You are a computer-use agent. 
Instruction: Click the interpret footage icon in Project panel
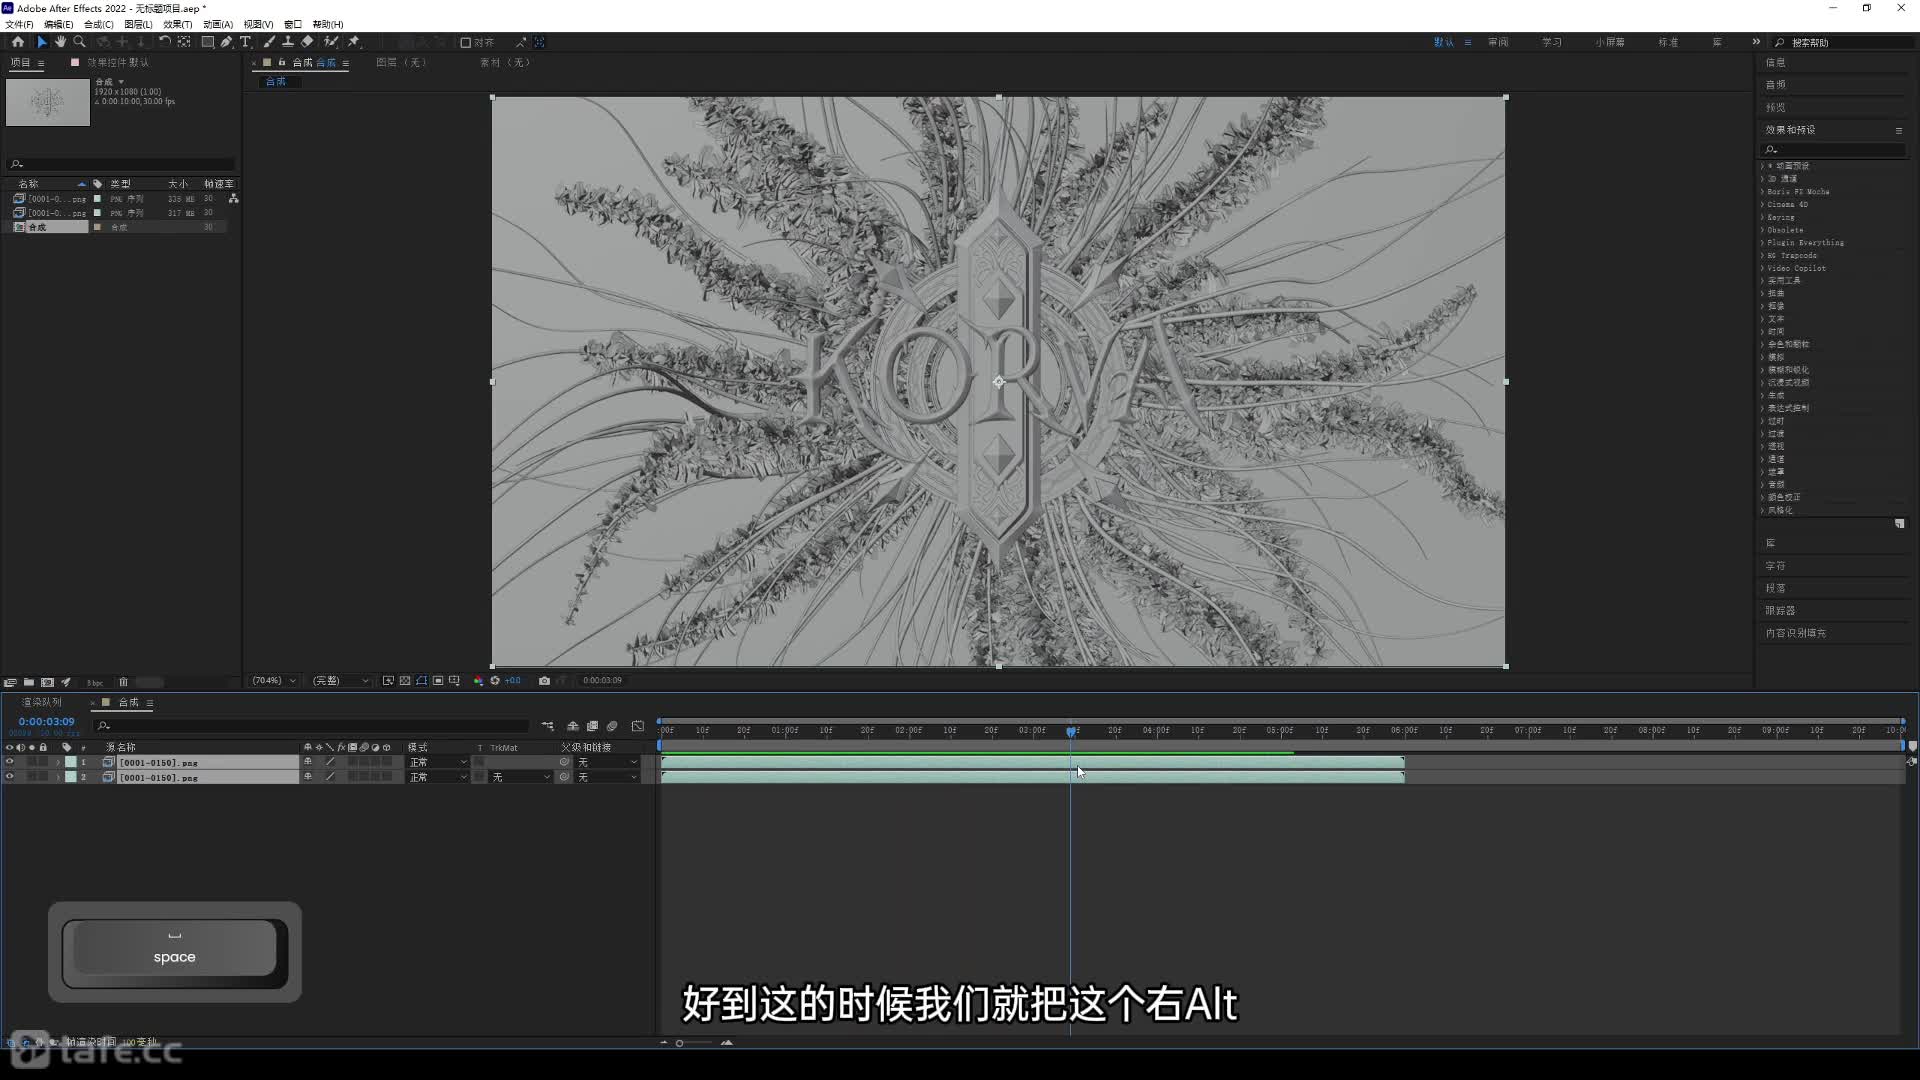tap(10, 682)
